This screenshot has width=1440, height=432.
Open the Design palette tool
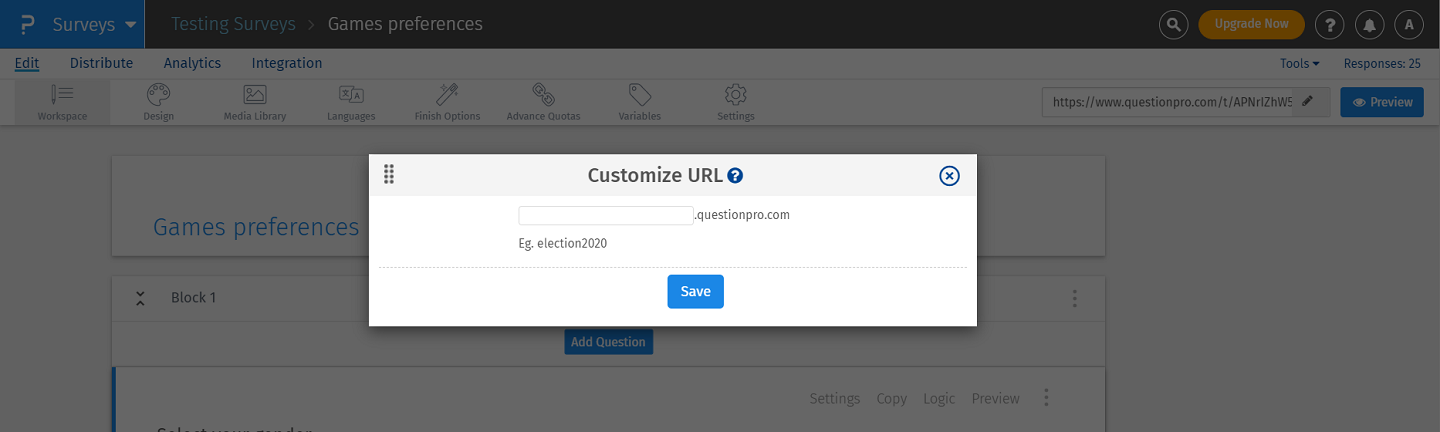coord(158,102)
